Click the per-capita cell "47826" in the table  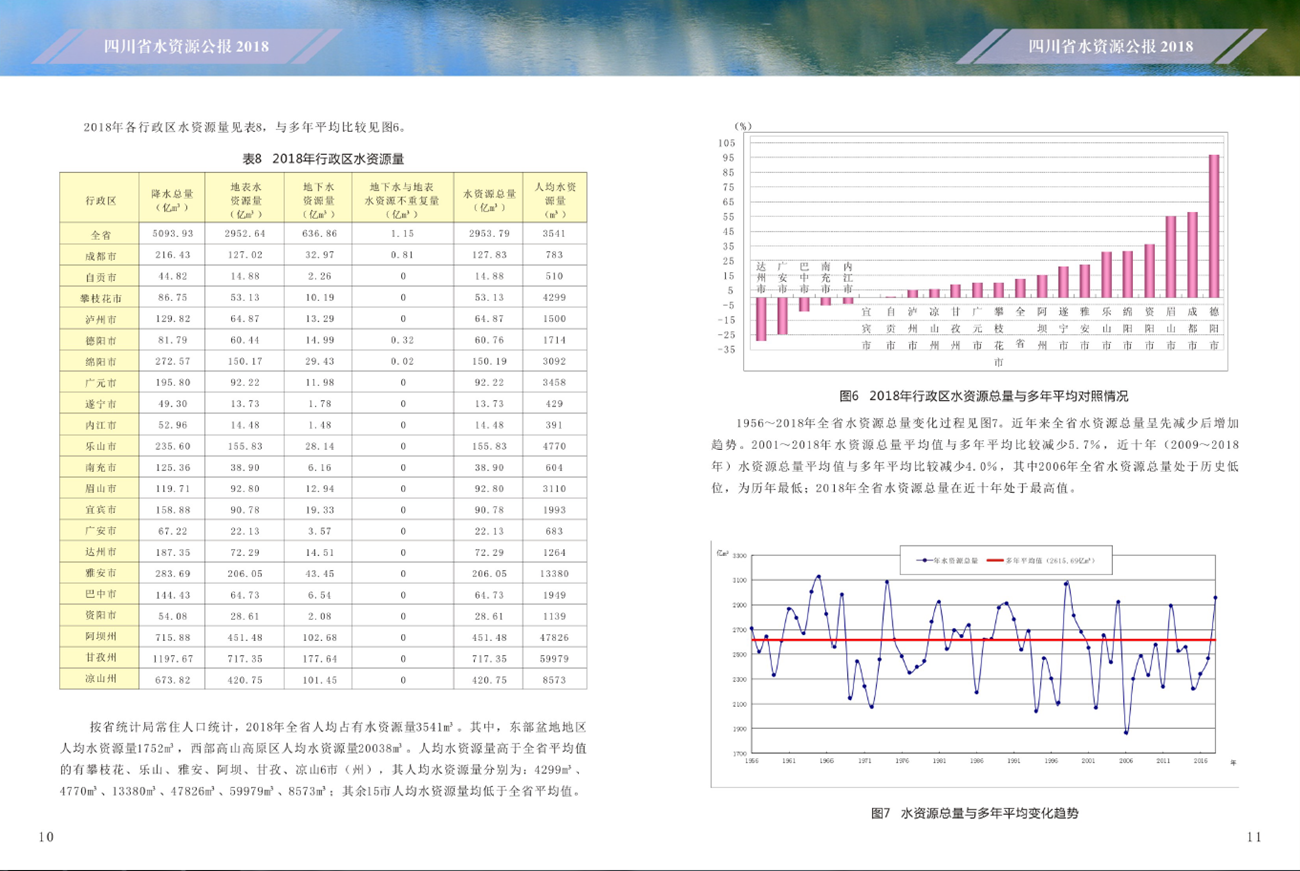pyautogui.click(x=556, y=636)
